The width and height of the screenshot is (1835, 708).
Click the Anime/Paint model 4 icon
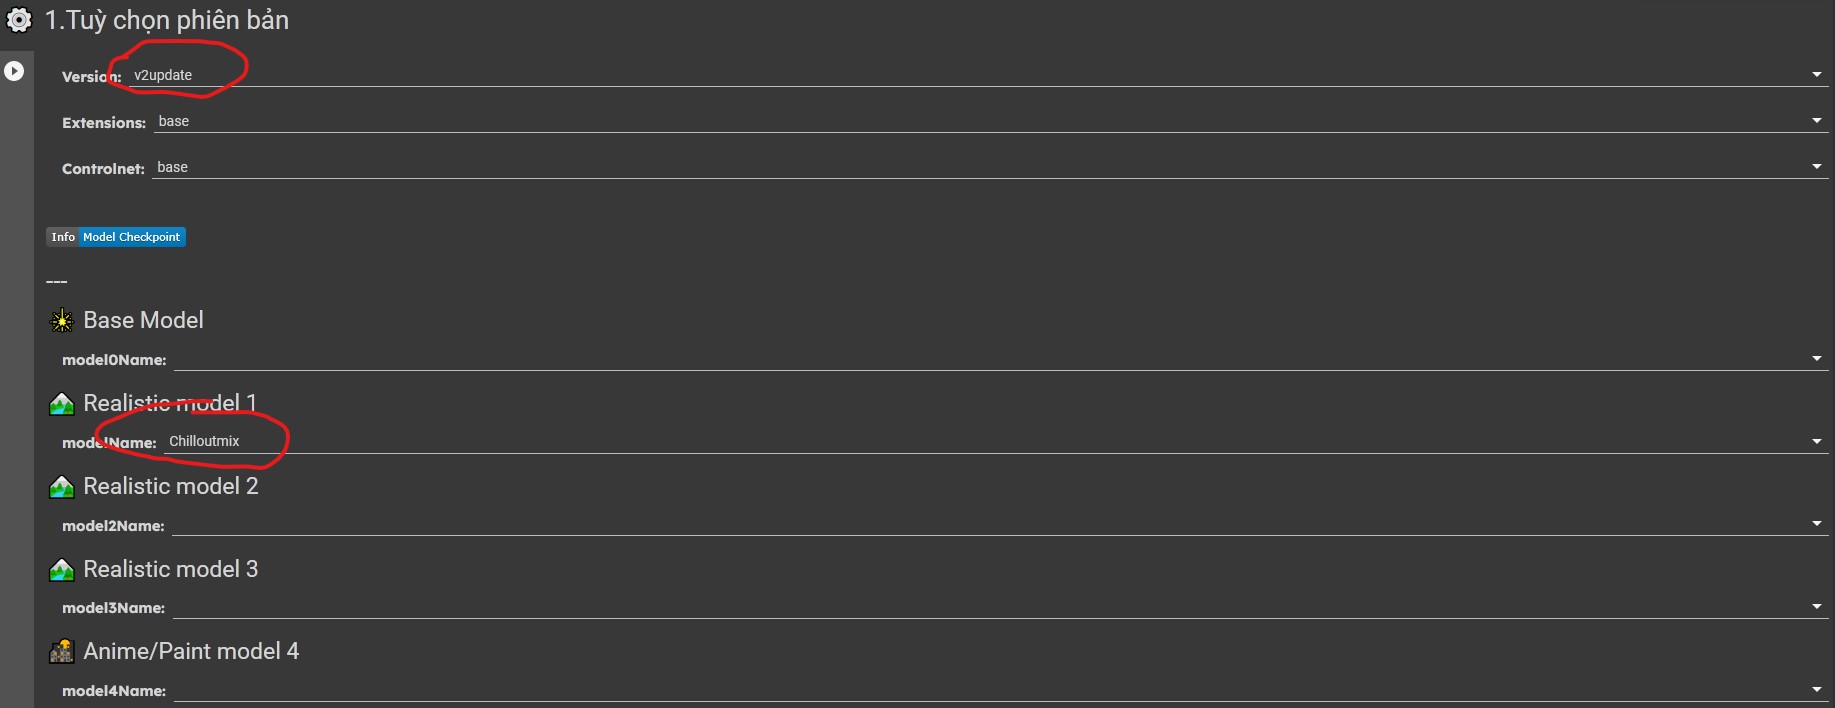[x=62, y=652]
